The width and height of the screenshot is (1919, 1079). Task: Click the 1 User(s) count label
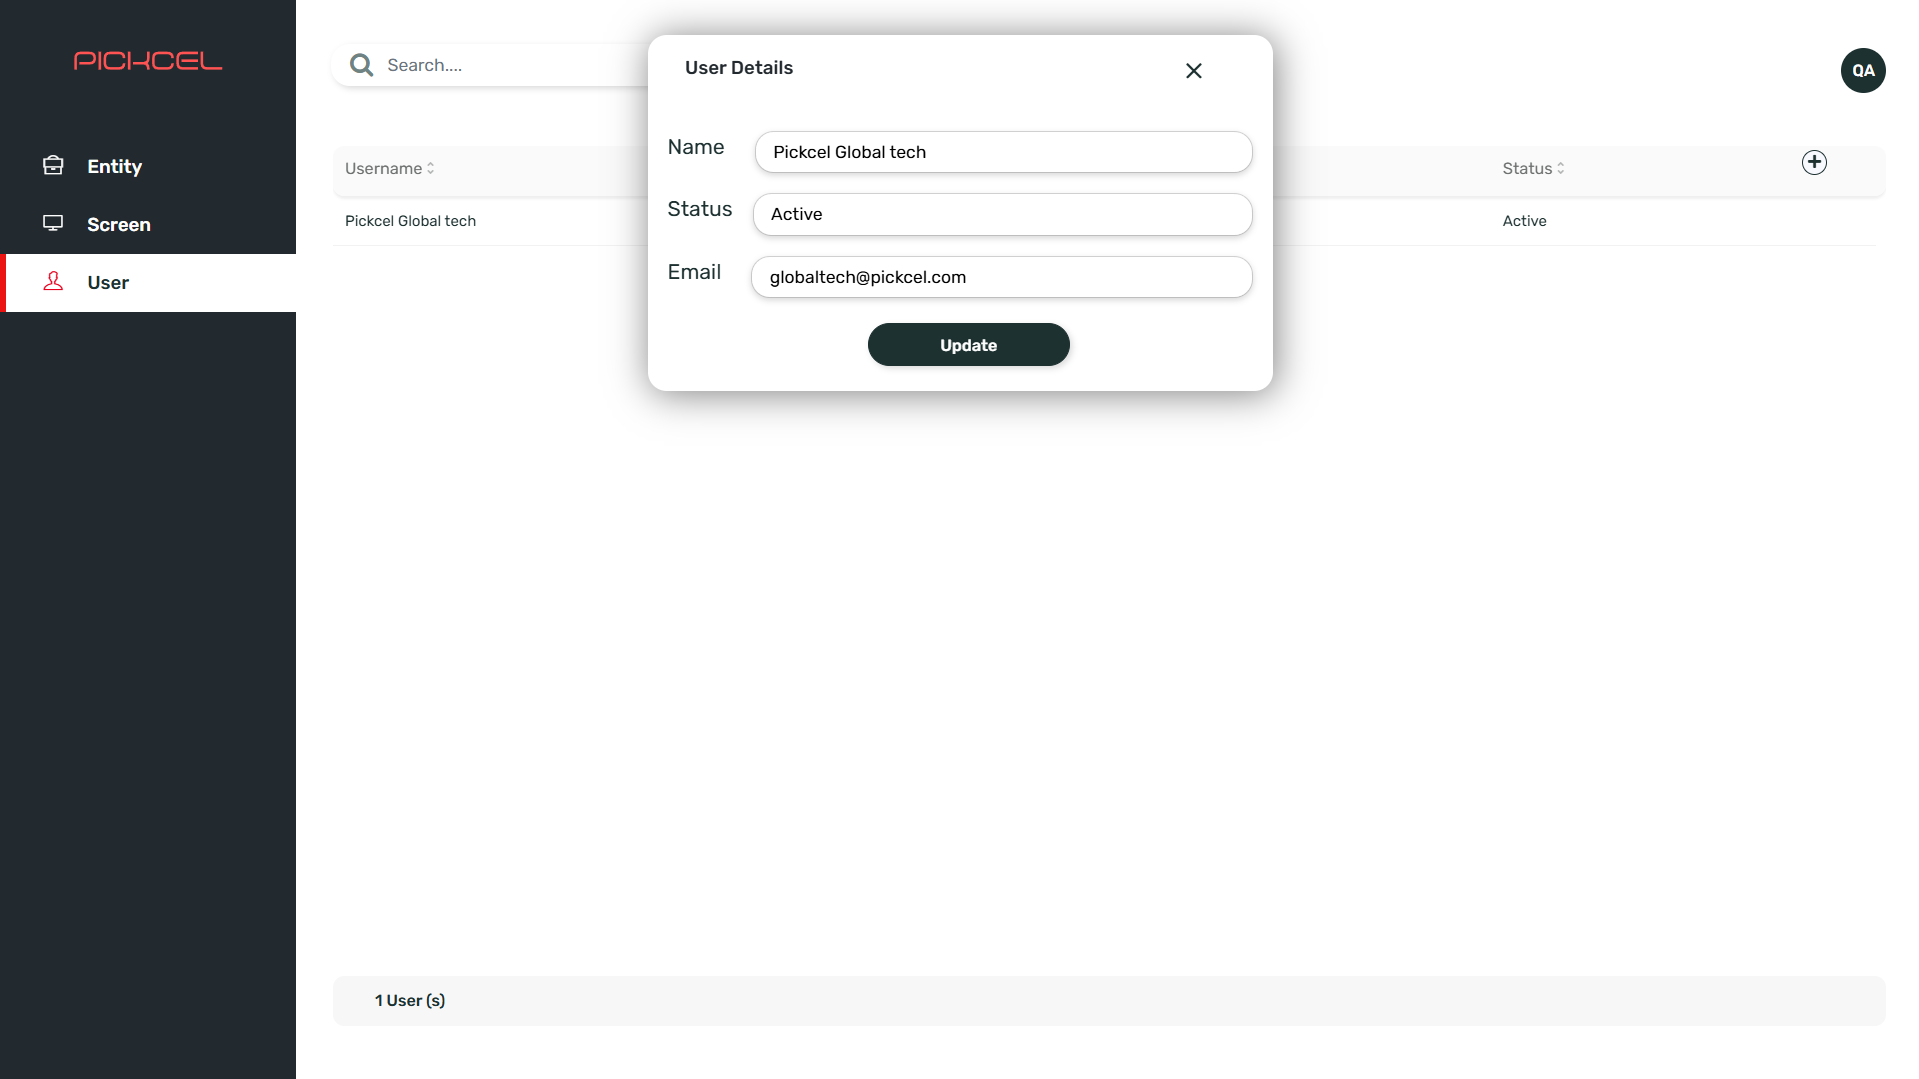point(410,1000)
